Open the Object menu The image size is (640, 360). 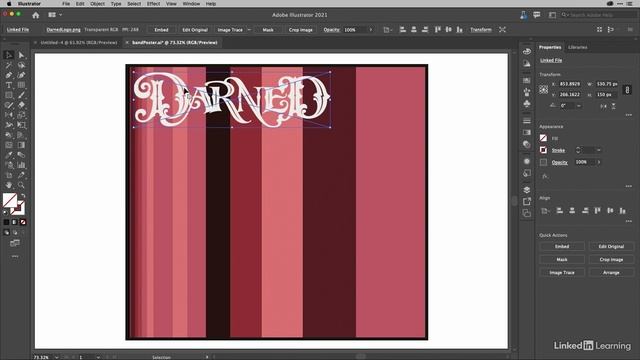click(97, 4)
